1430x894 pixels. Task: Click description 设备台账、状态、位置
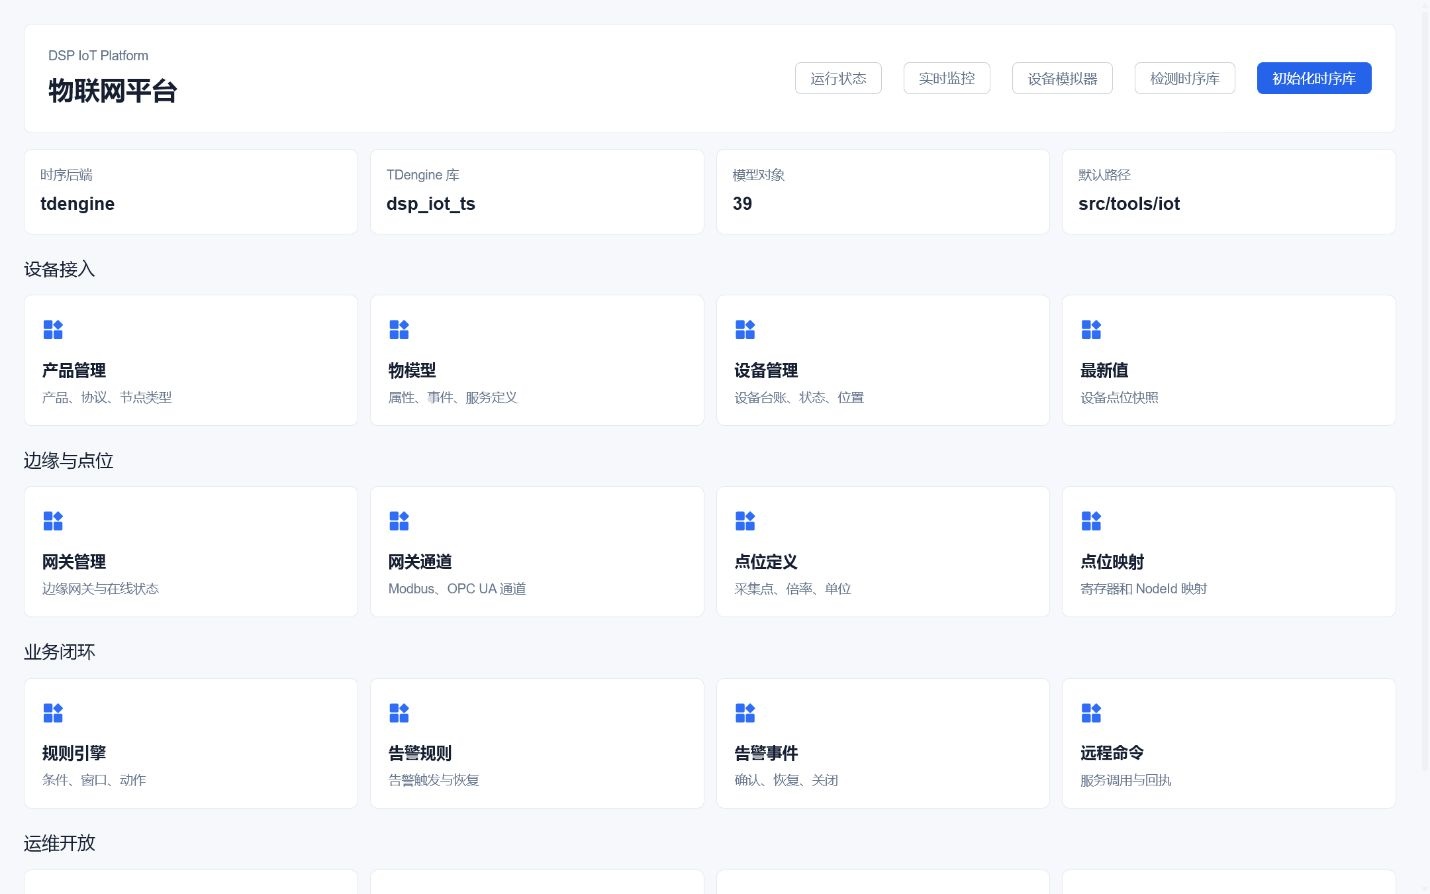pyautogui.click(x=799, y=397)
